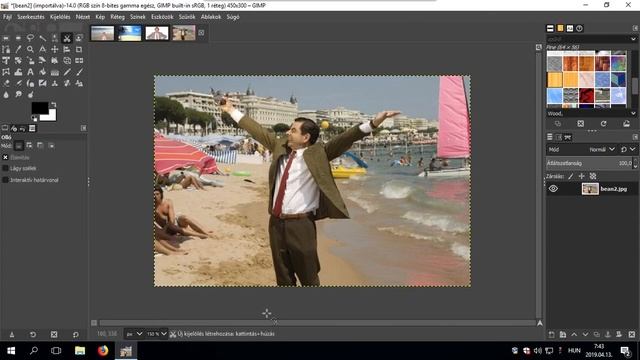The width and height of the screenshot is (640, 360).
Task: Select the Rectangle Select tool
Action: coord(6,38)
